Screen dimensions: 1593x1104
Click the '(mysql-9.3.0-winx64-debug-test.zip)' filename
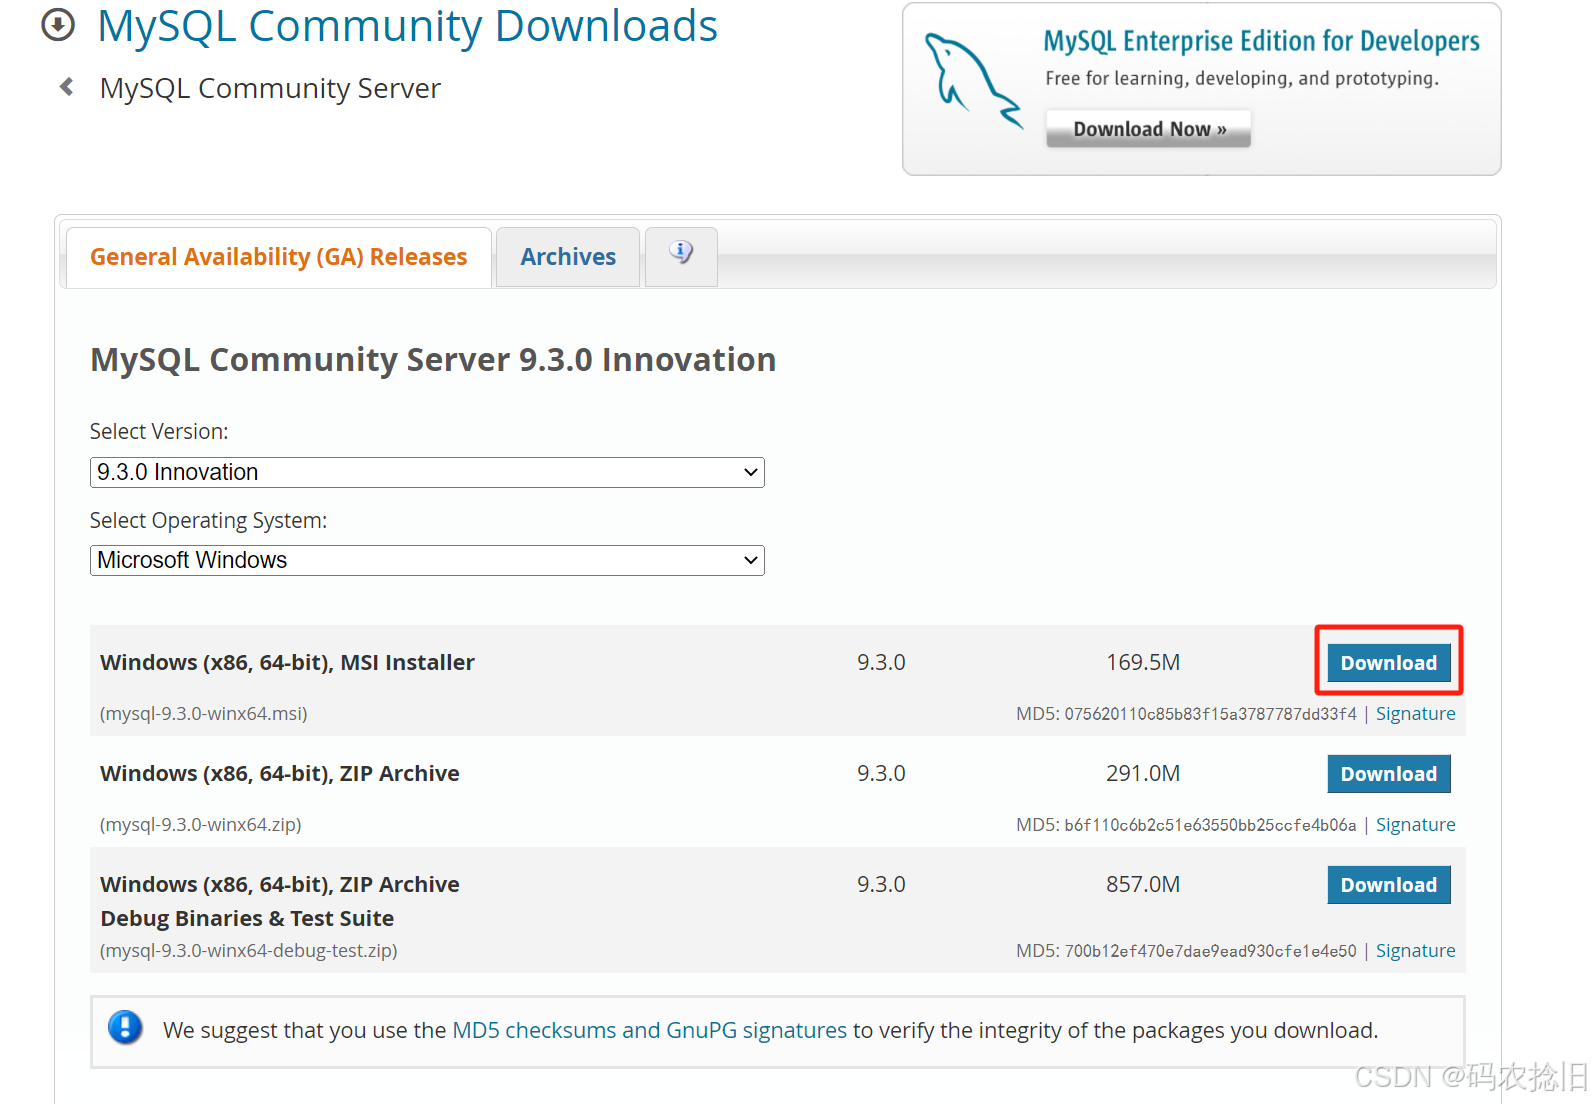248,950
